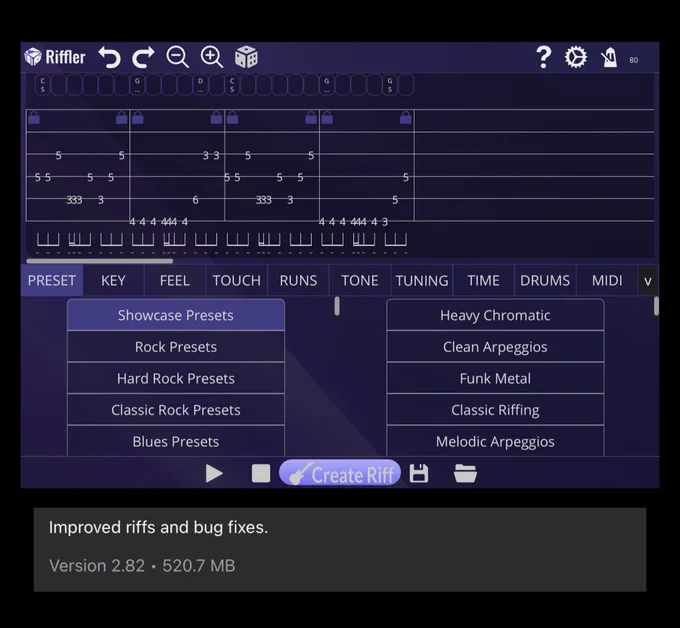Stop riff playback
The image size is (680, 628).
pos(261,473)
